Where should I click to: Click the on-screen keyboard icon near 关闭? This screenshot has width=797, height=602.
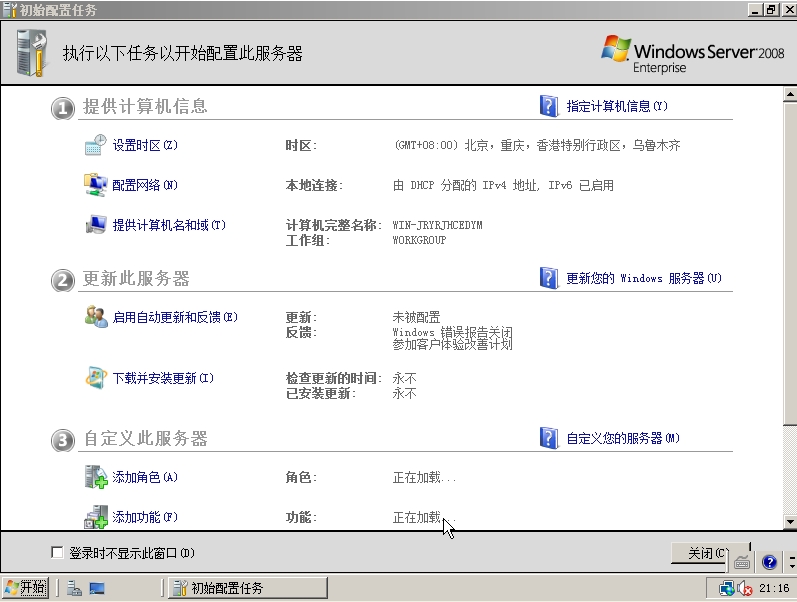742,562
